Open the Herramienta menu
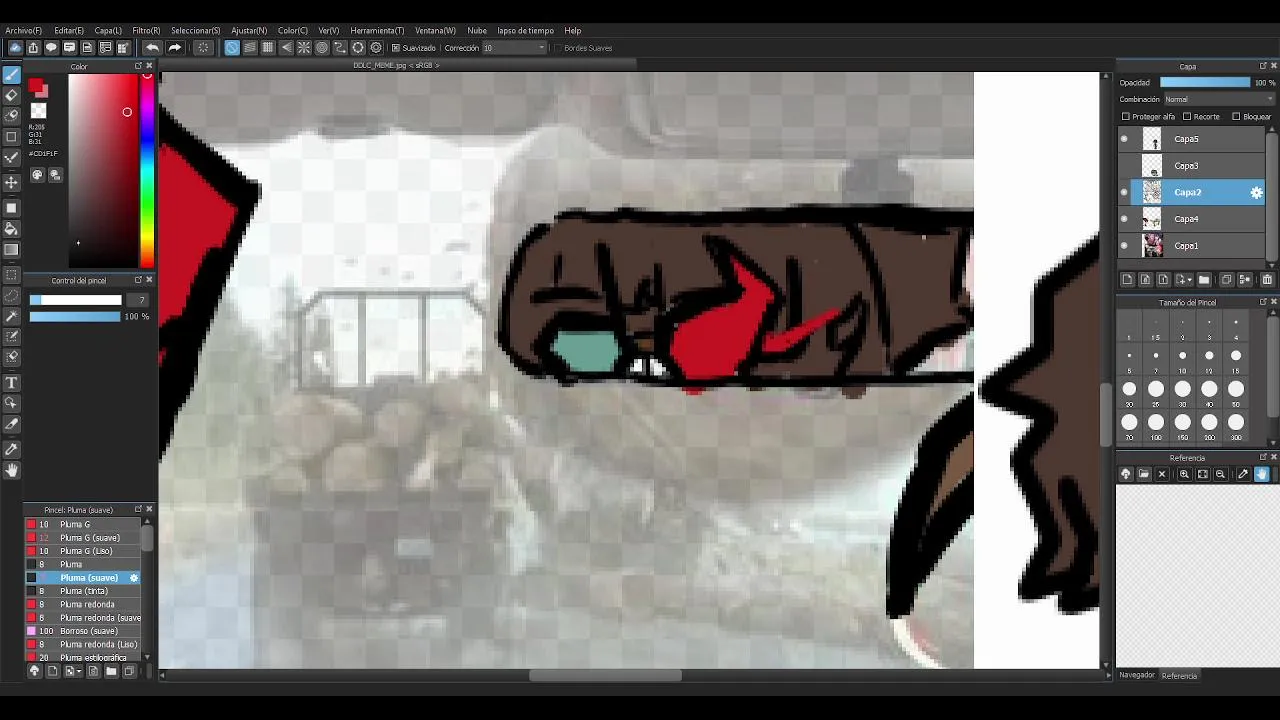 [x=377, y=31]
